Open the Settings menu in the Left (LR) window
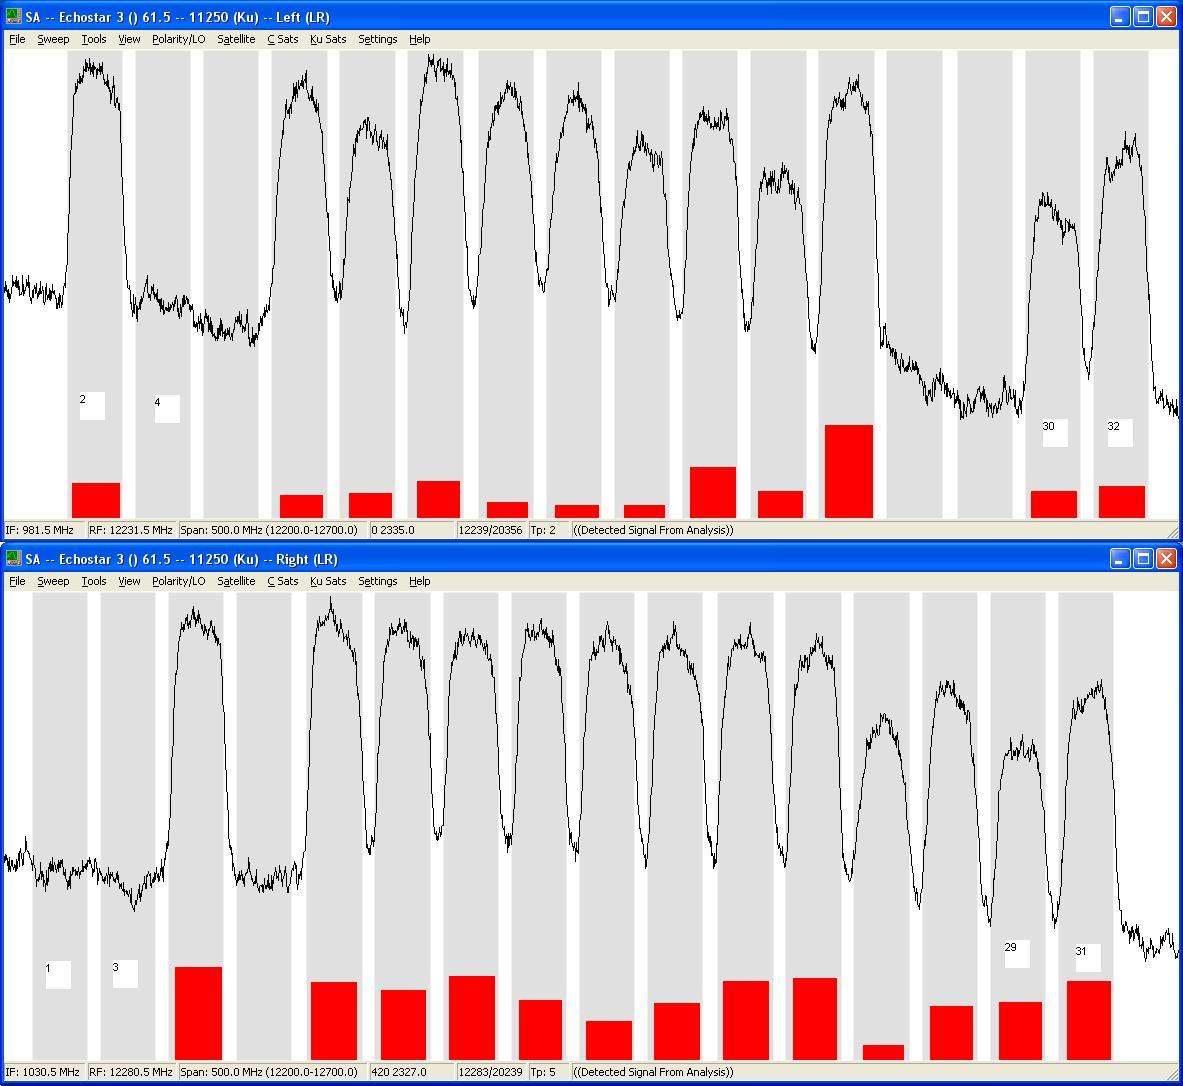Viewport: 1183px width, 1086px height. click(377, 39)
